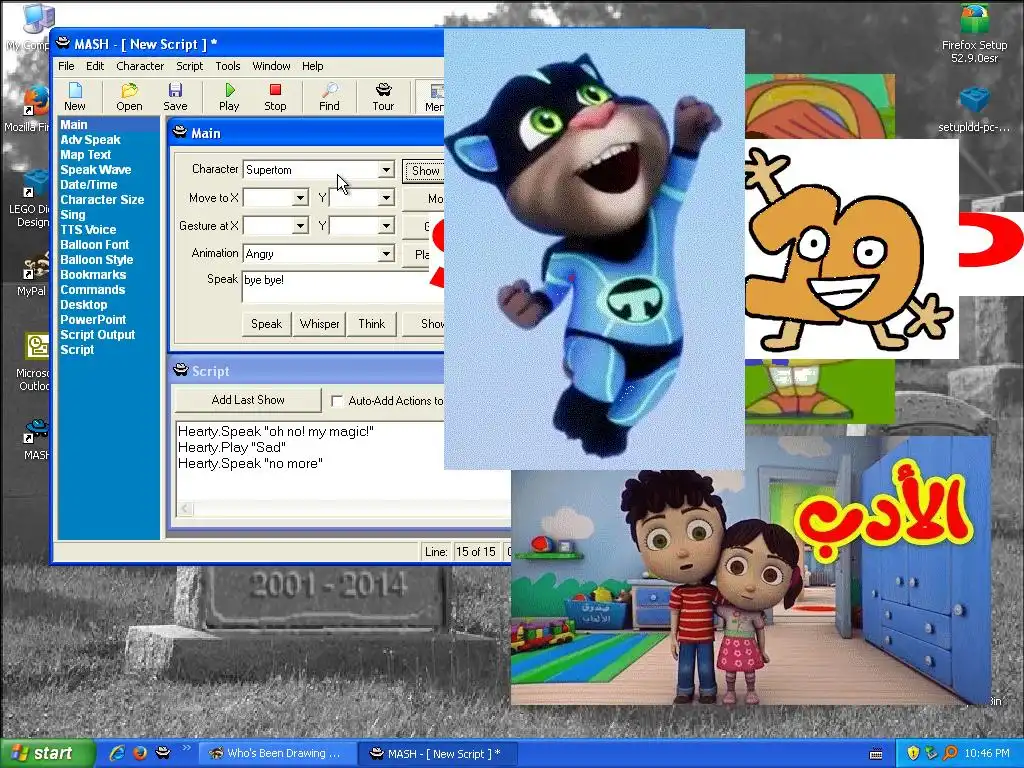Select Character Size in the sidebar

pos(102,200)
